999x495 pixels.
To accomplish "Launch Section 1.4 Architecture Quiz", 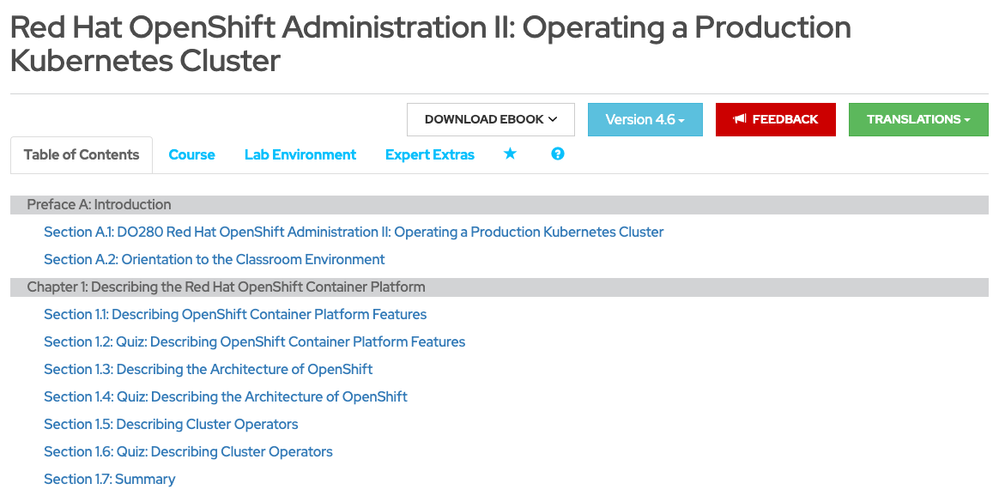I will [x=225, y=397].
